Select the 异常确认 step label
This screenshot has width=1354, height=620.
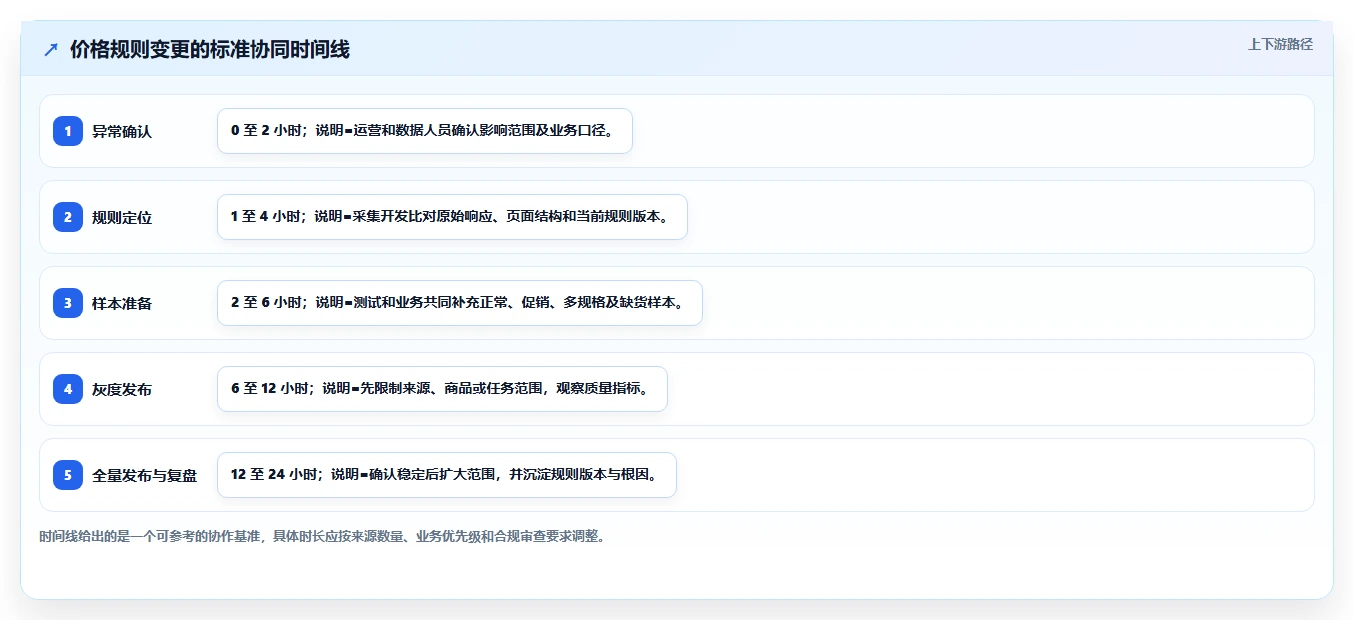tap(122, 131)
